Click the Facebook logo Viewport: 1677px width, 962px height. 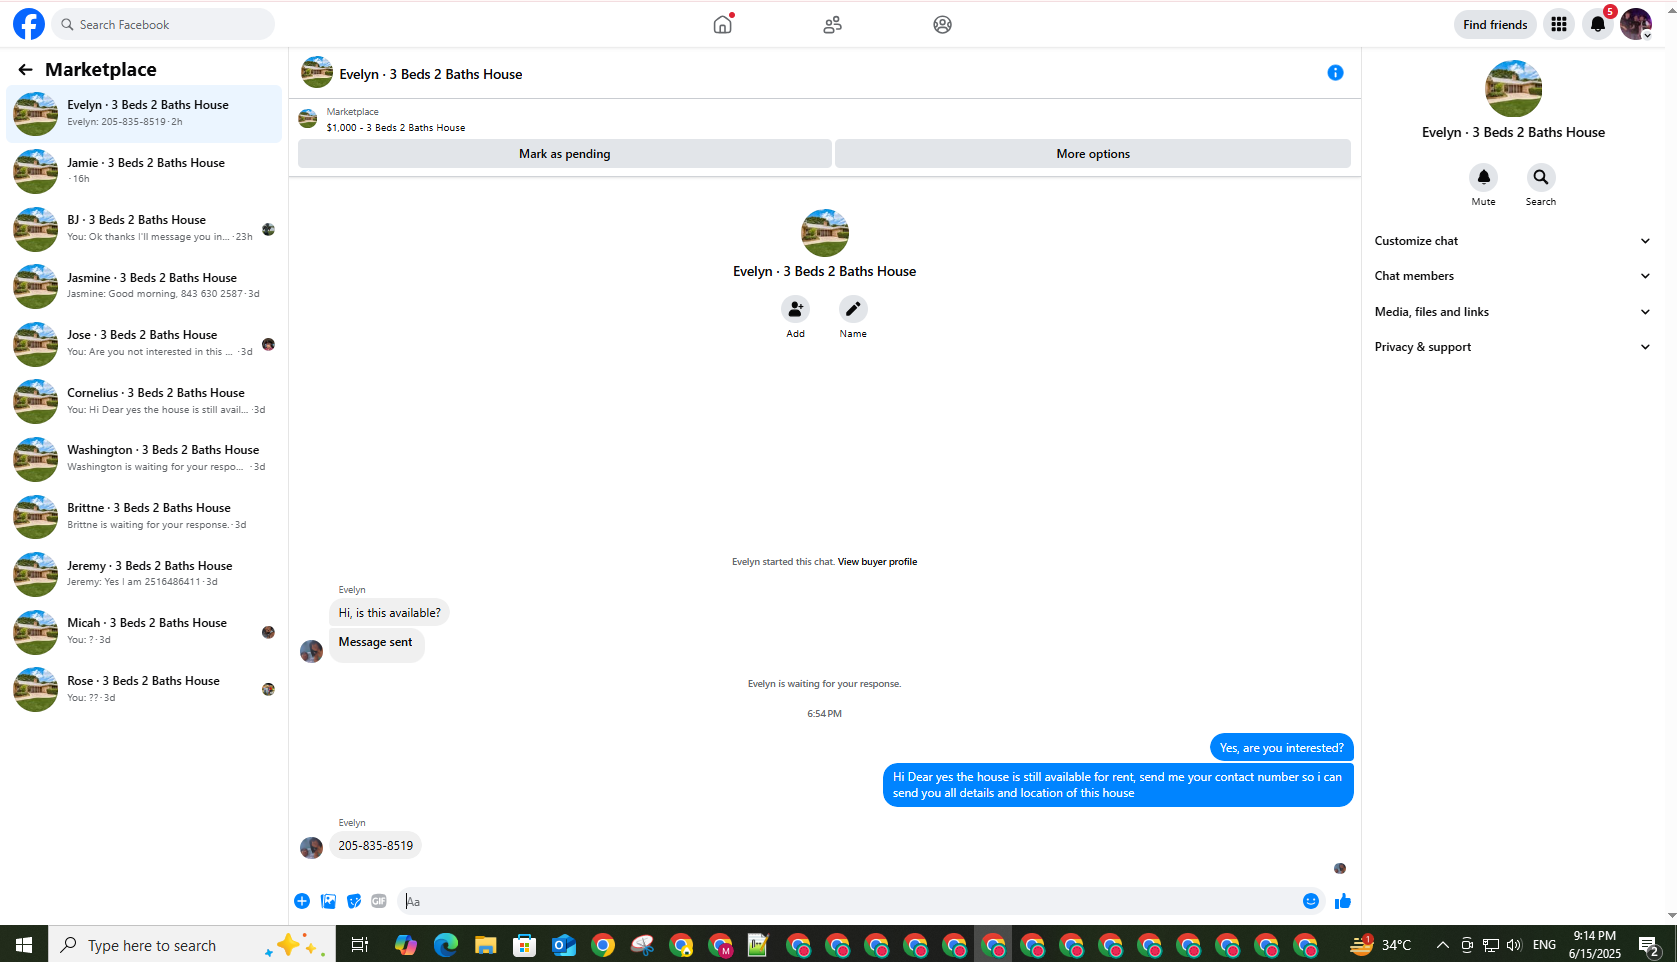(x=29, y=24)
